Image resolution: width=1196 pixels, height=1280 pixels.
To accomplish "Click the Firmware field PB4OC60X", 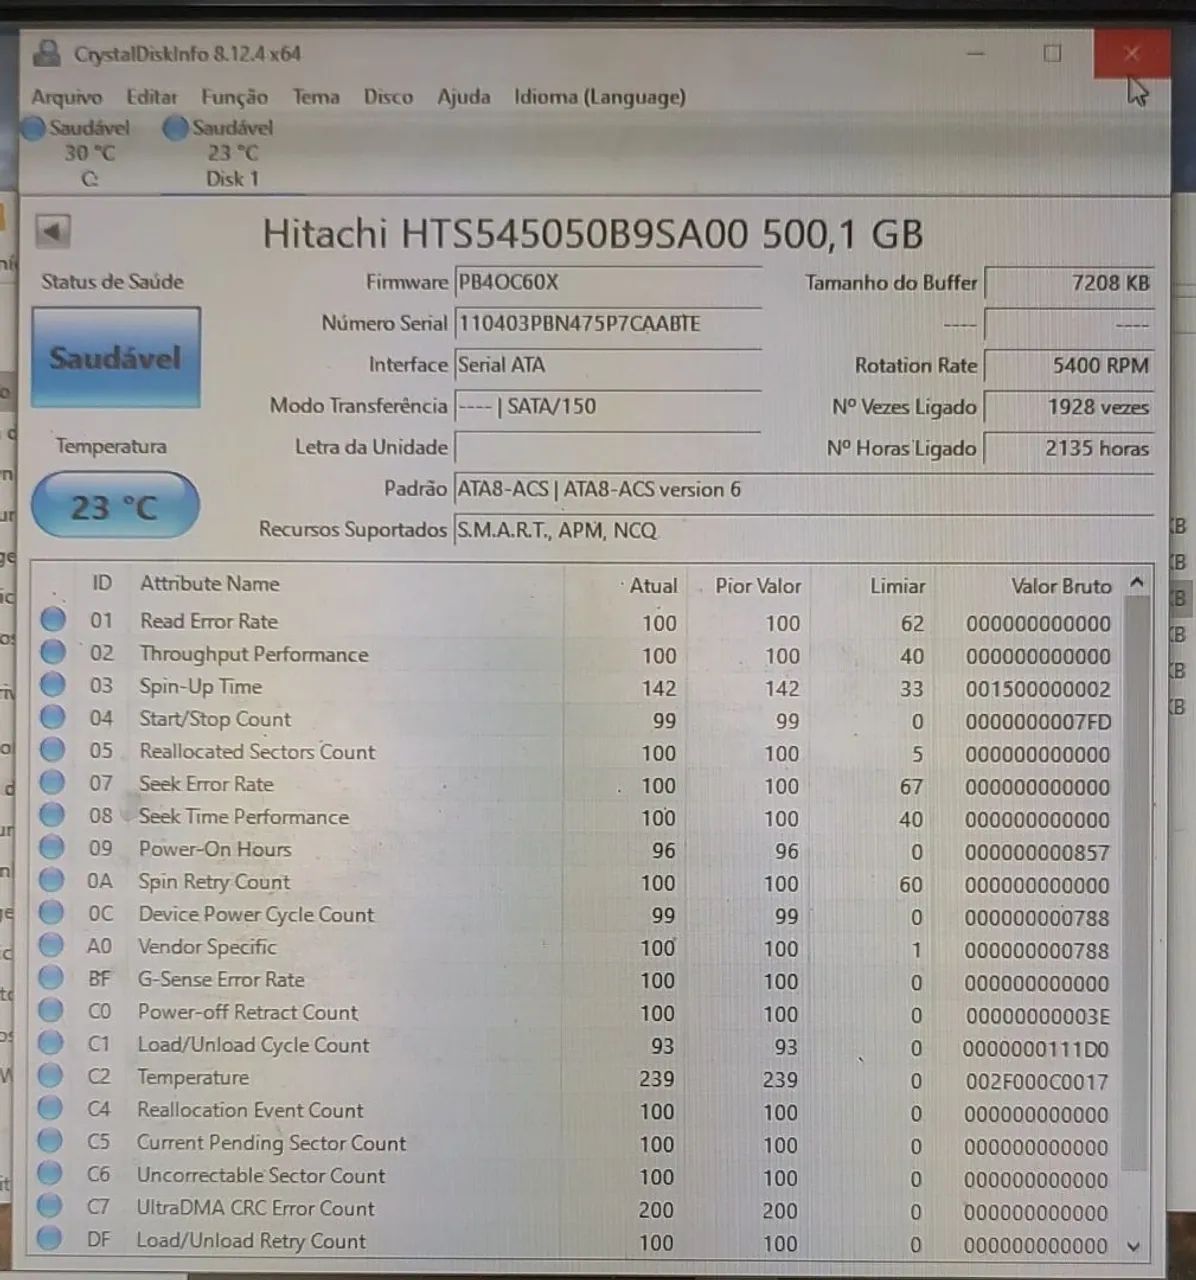I will tap(608, 283).
